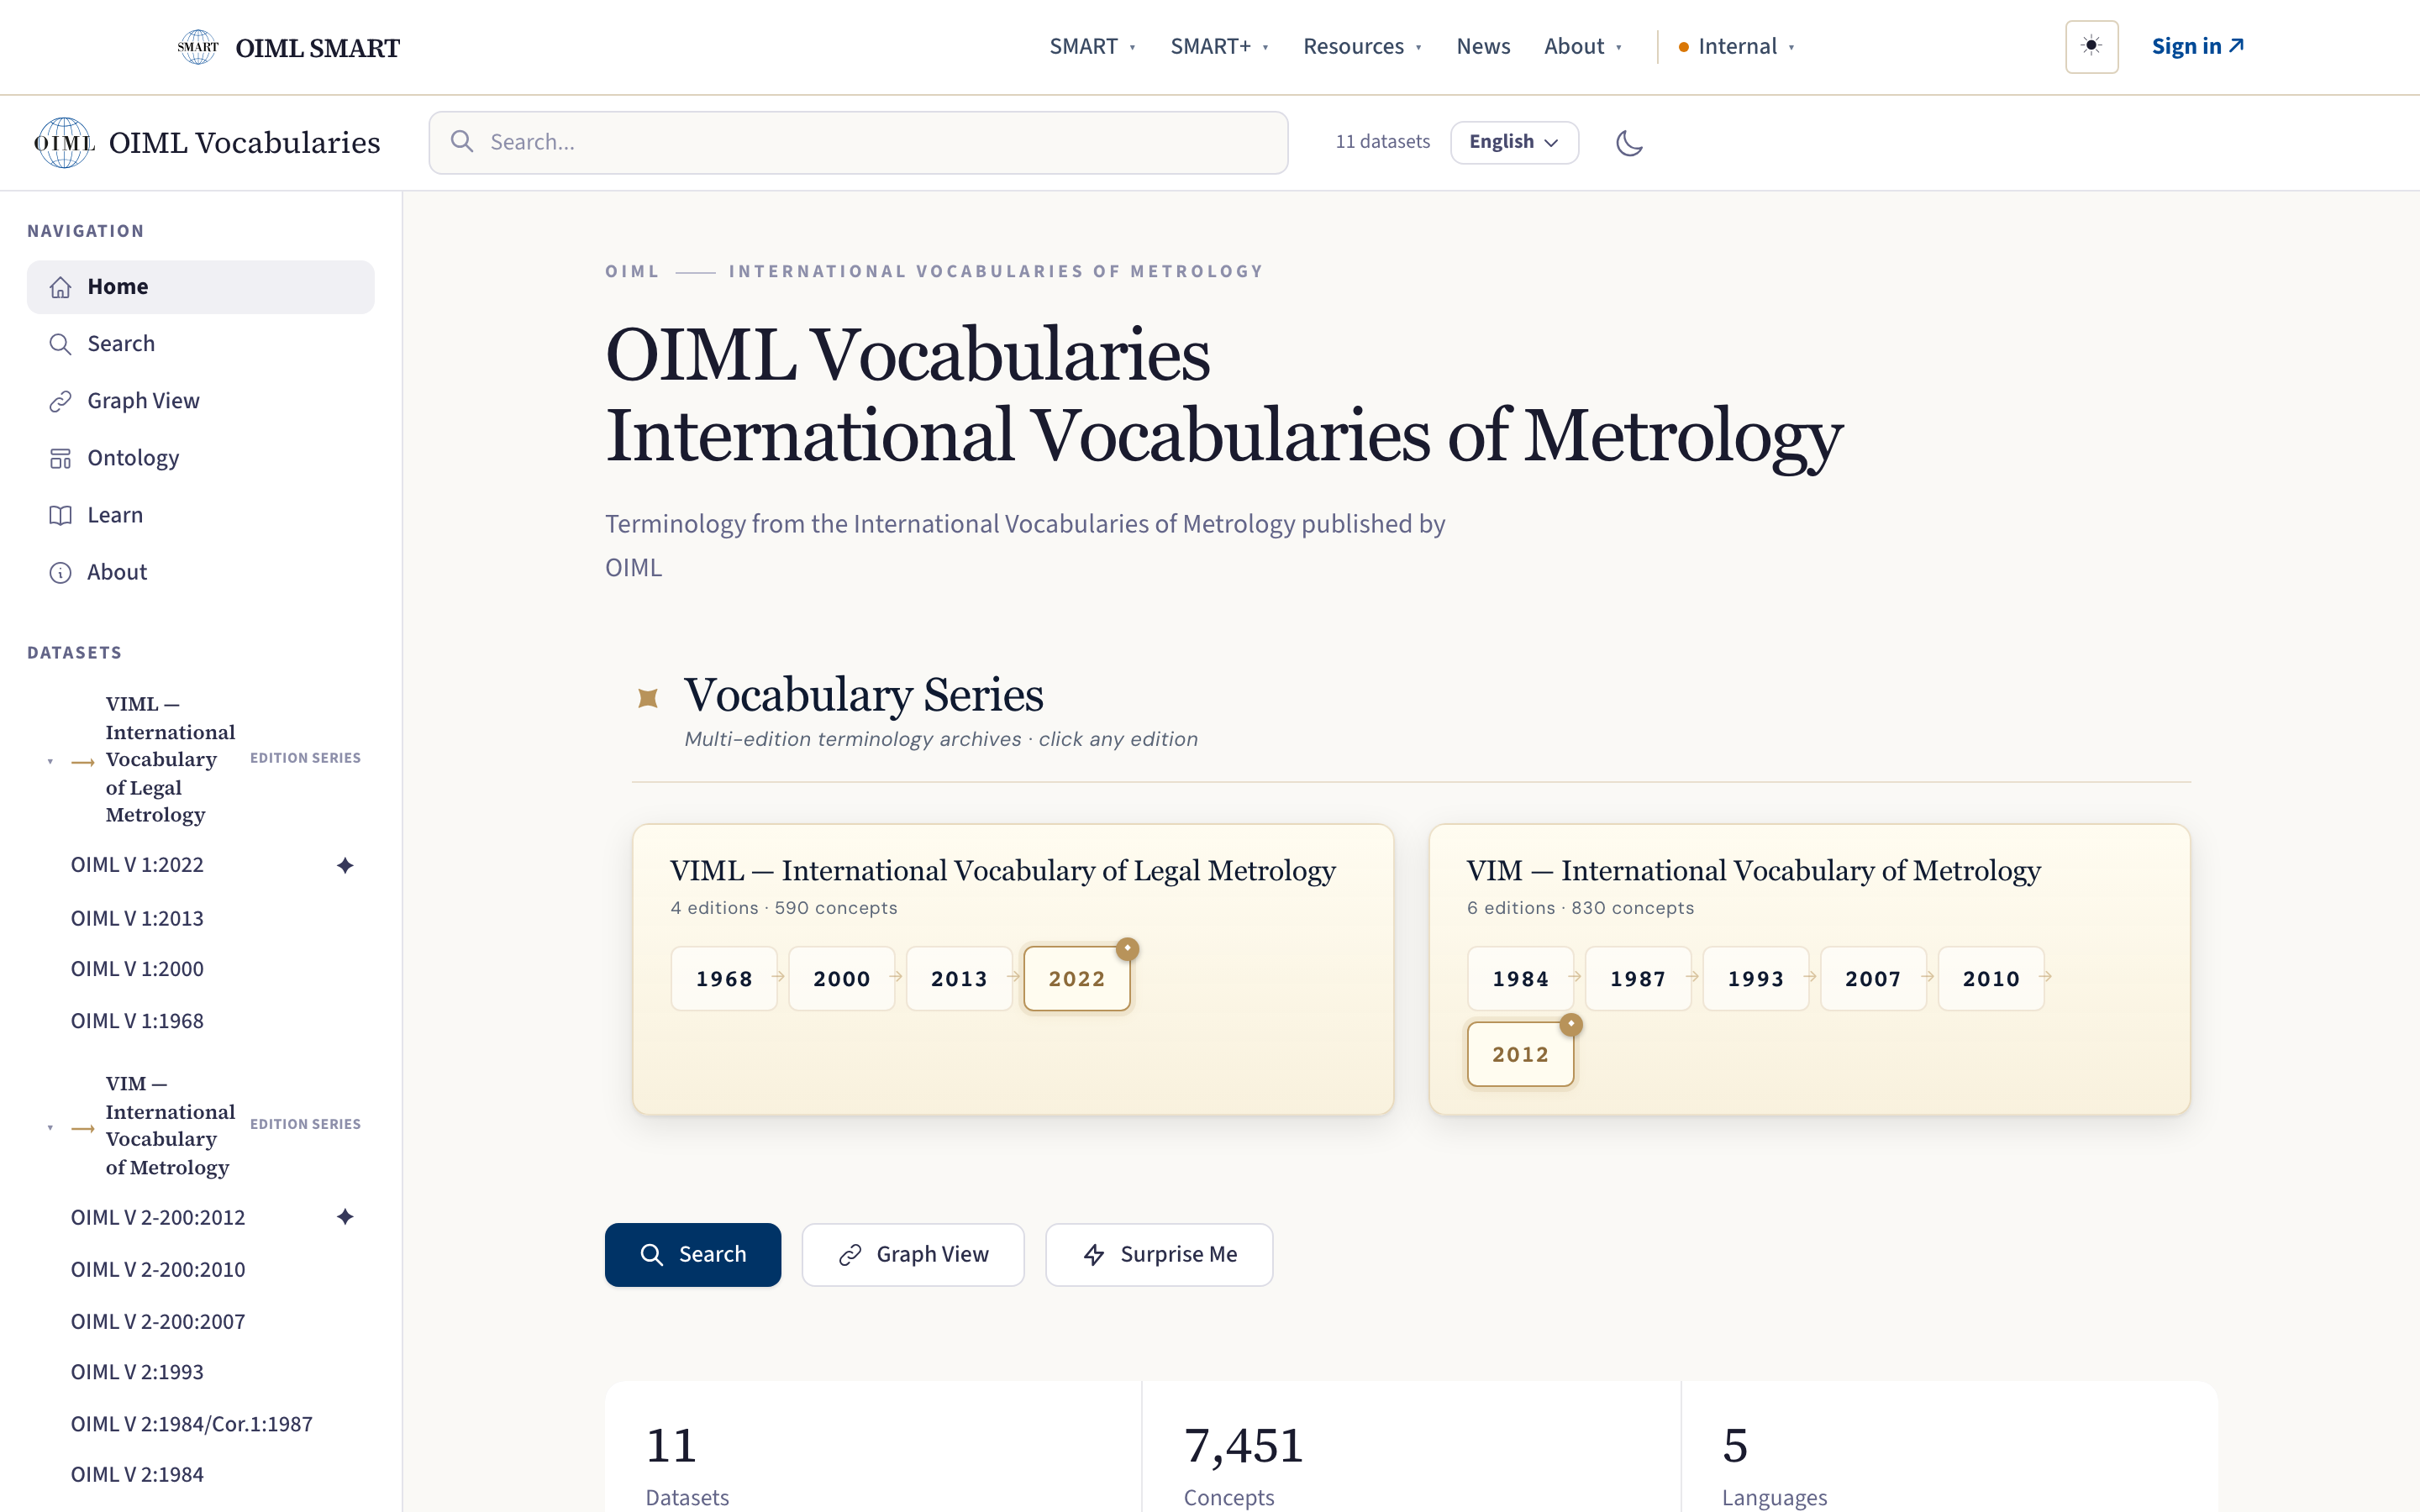This screenshot has width=2420, height=1512.
Task: Select OIML V 1:2013 dataset
Action: 137,918
